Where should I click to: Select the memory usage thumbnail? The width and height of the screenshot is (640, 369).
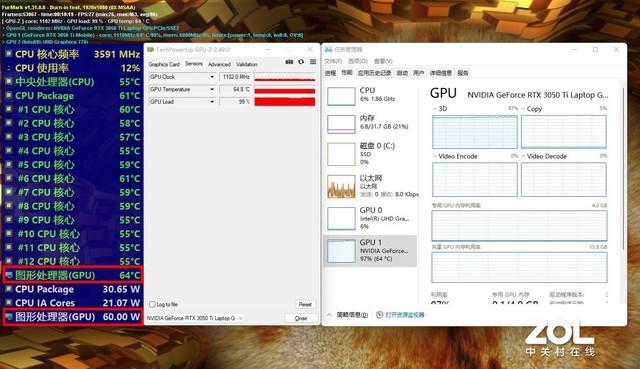(x=341, y=124)
